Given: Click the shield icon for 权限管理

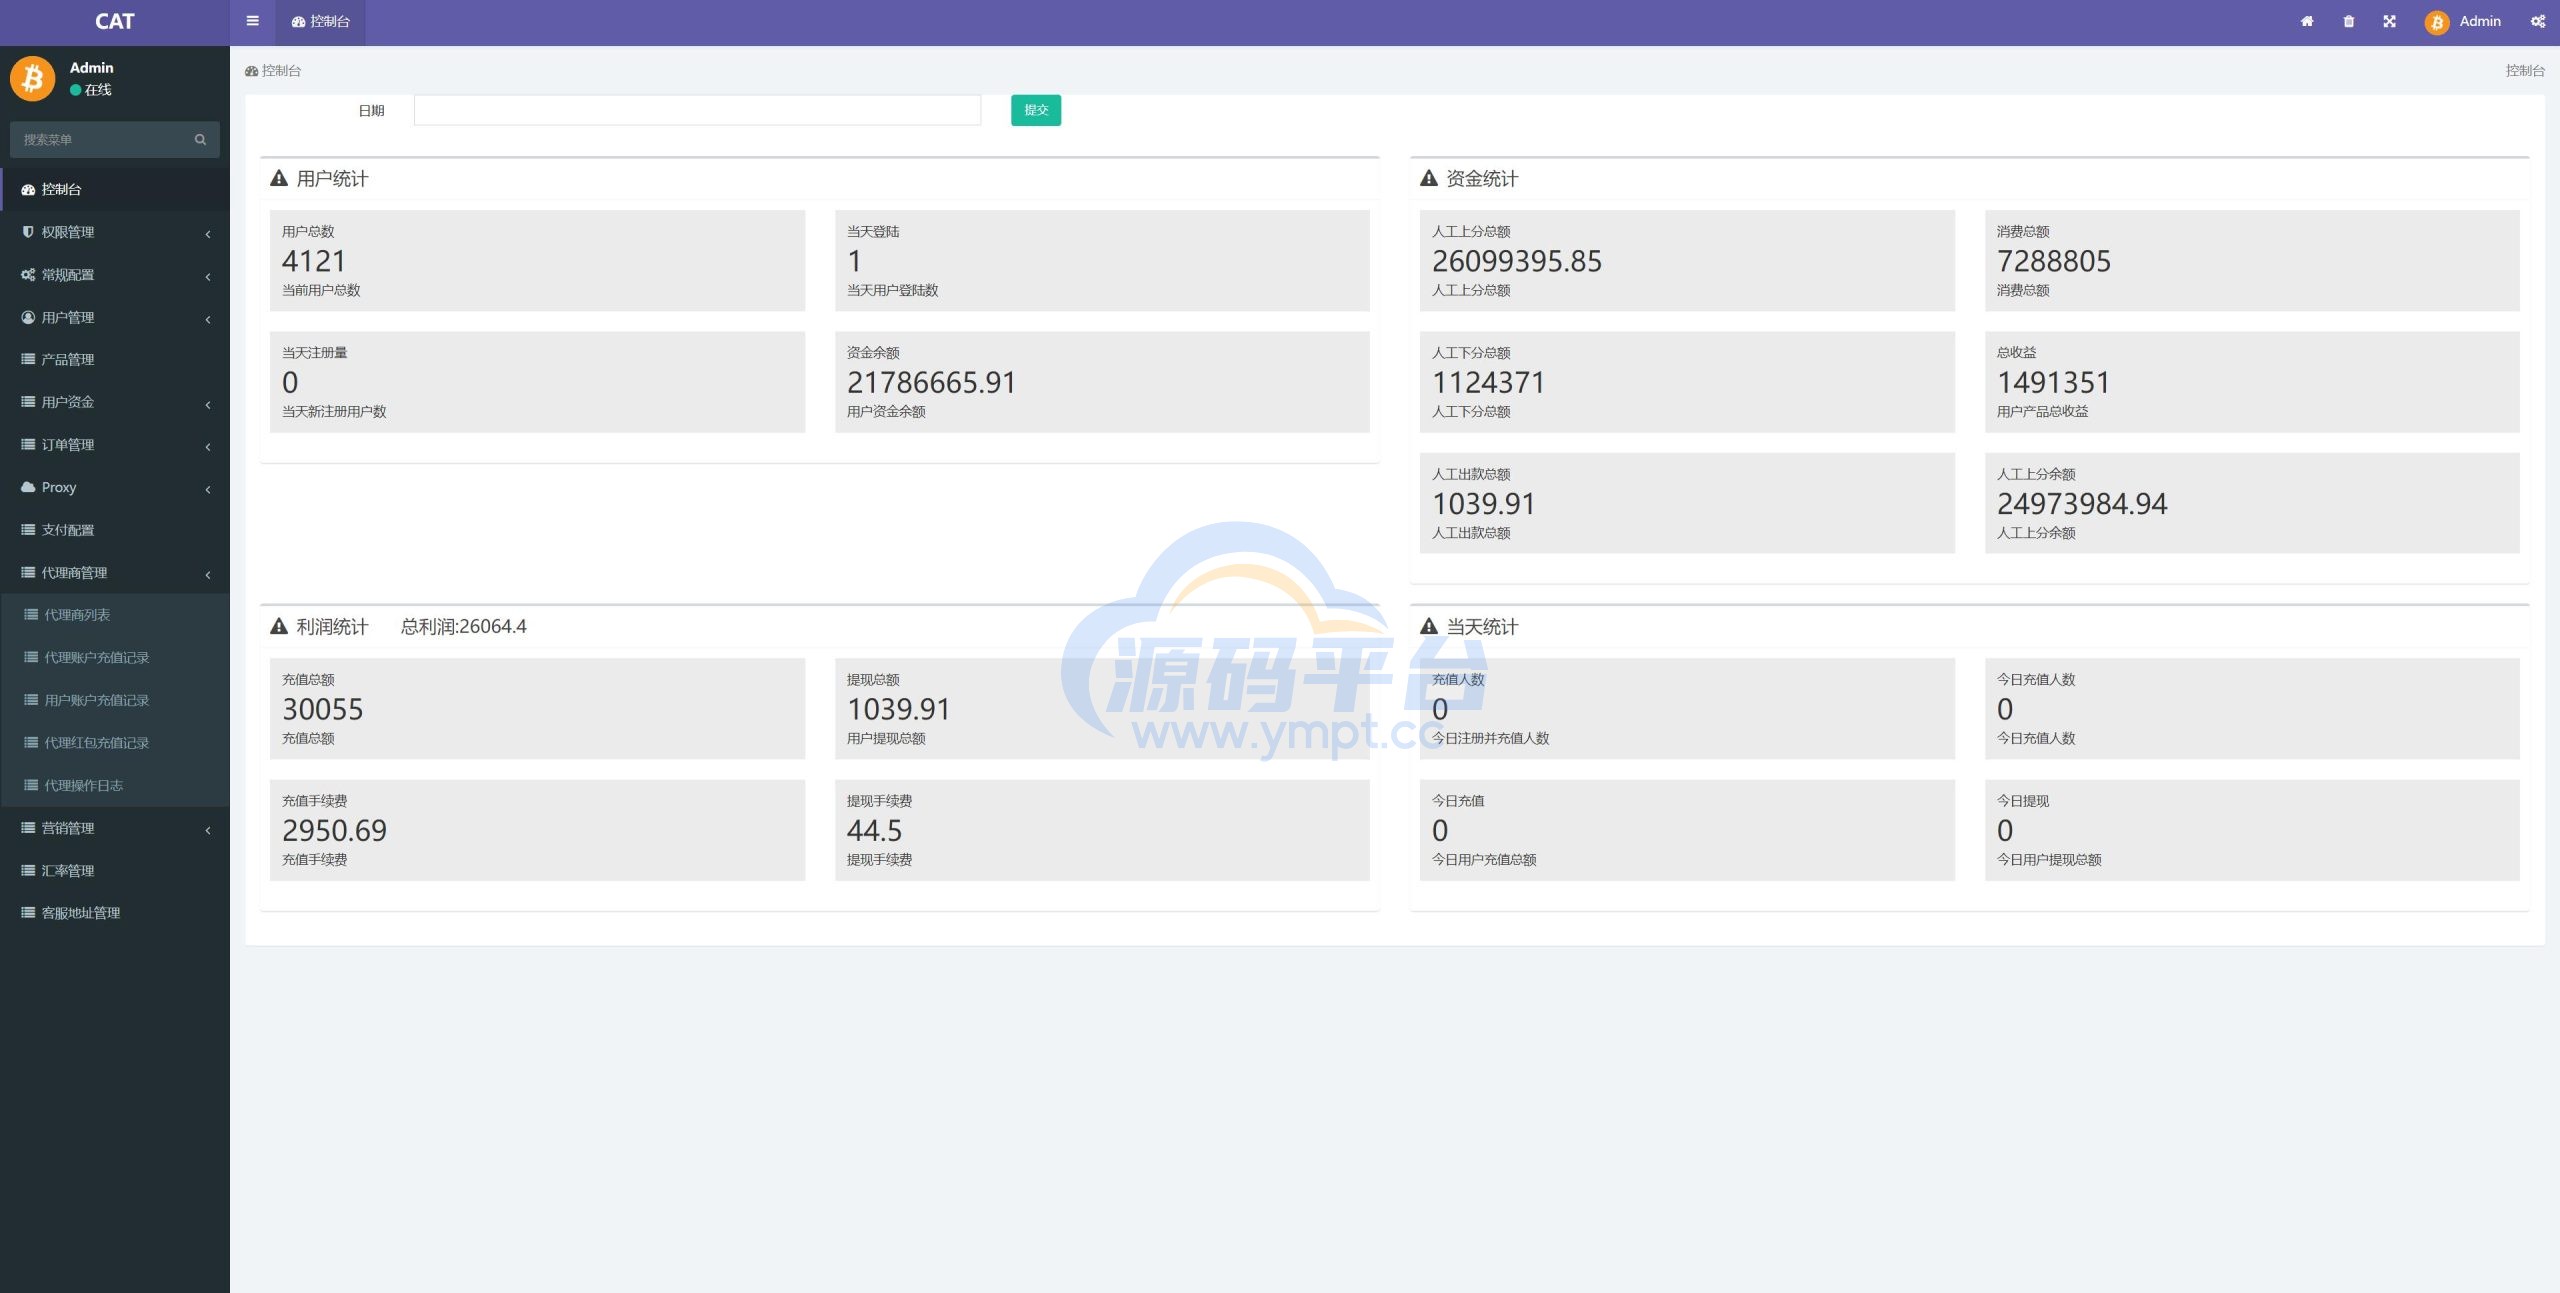Looking at the screenshot, I should pyautogui.click(x=28, y=232).
